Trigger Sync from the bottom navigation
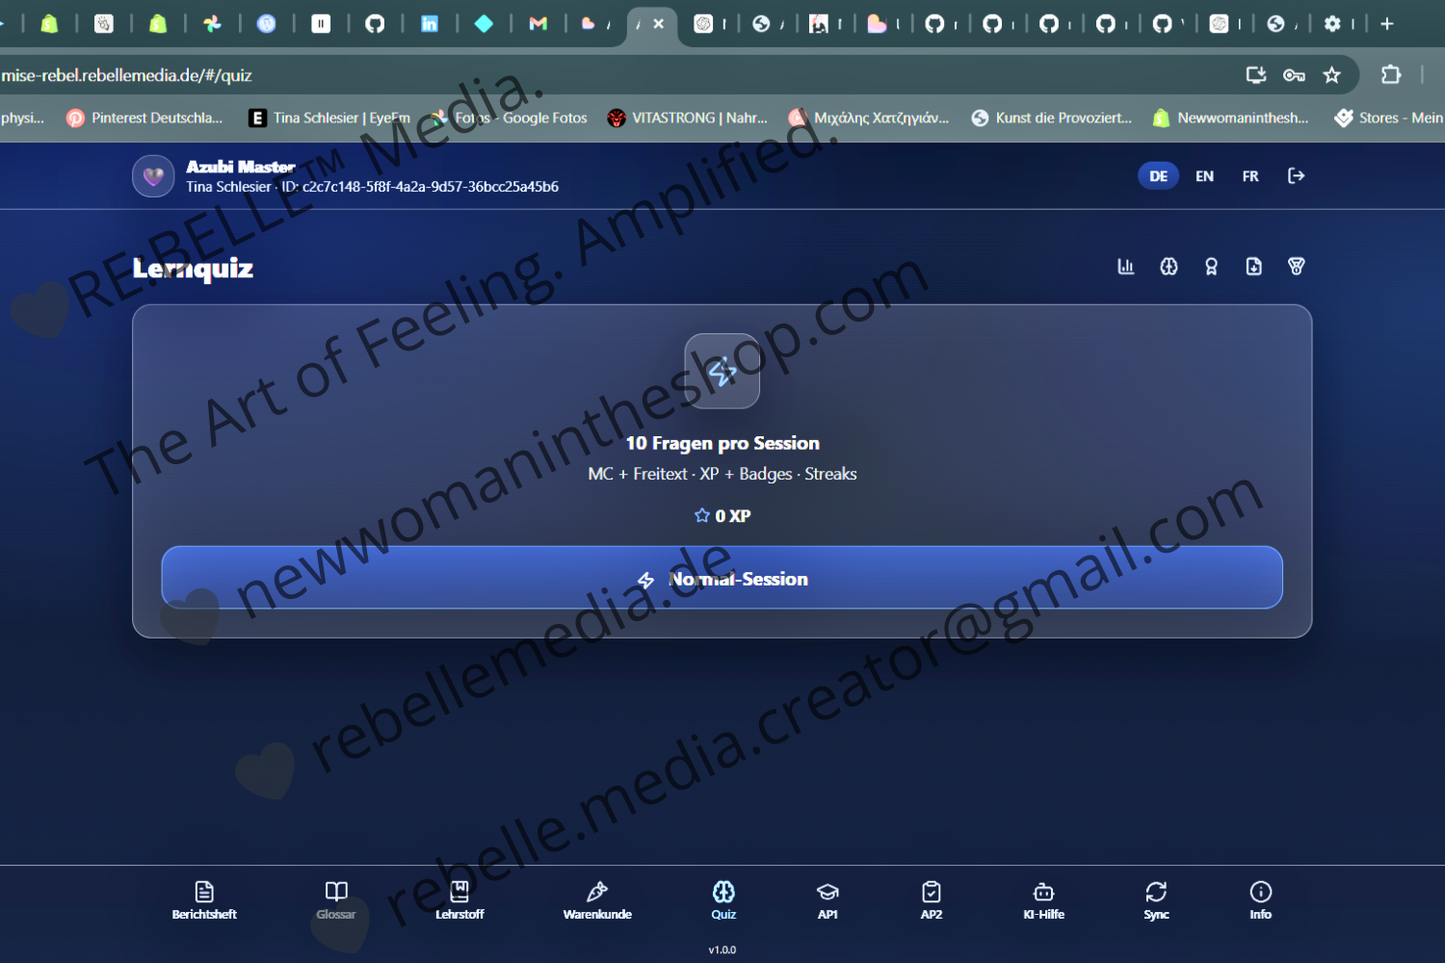This screenshot has height=963, width=1445. 1156,899
